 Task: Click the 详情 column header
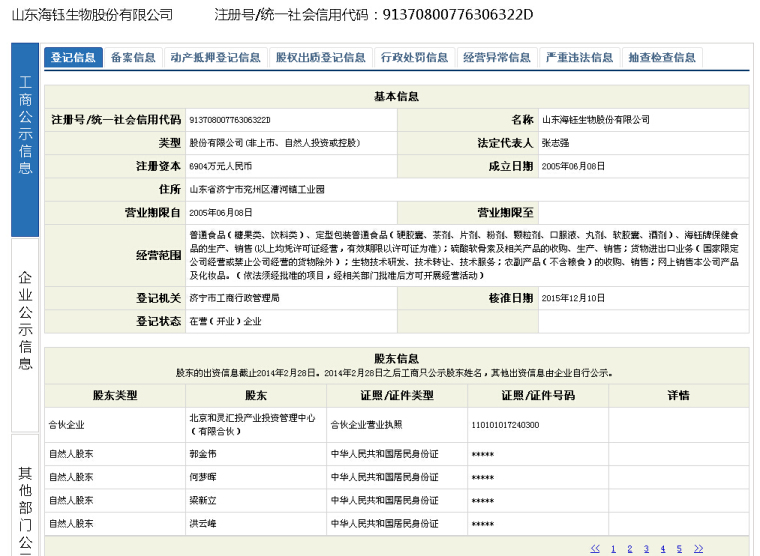(x=679, y=396)
